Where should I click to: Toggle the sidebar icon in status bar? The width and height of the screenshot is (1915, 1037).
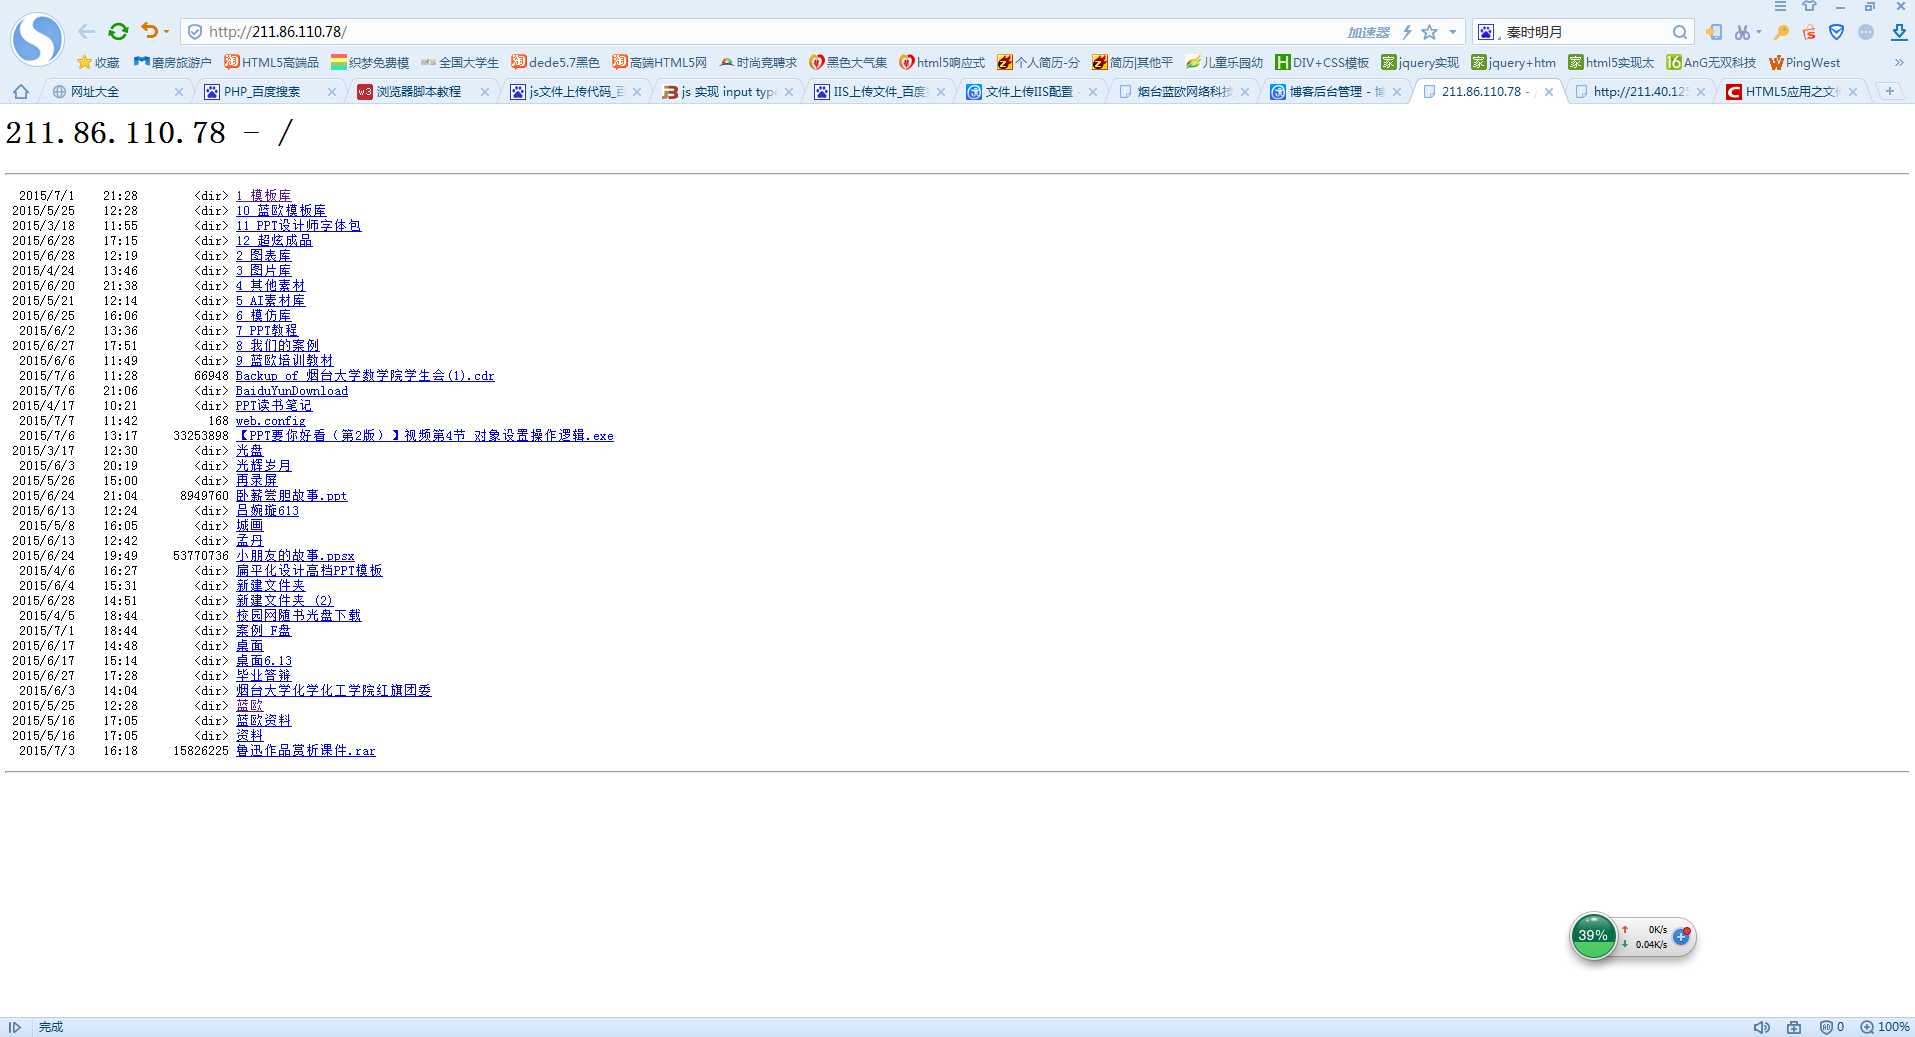pyautogui.click(x=15, y=1027)
